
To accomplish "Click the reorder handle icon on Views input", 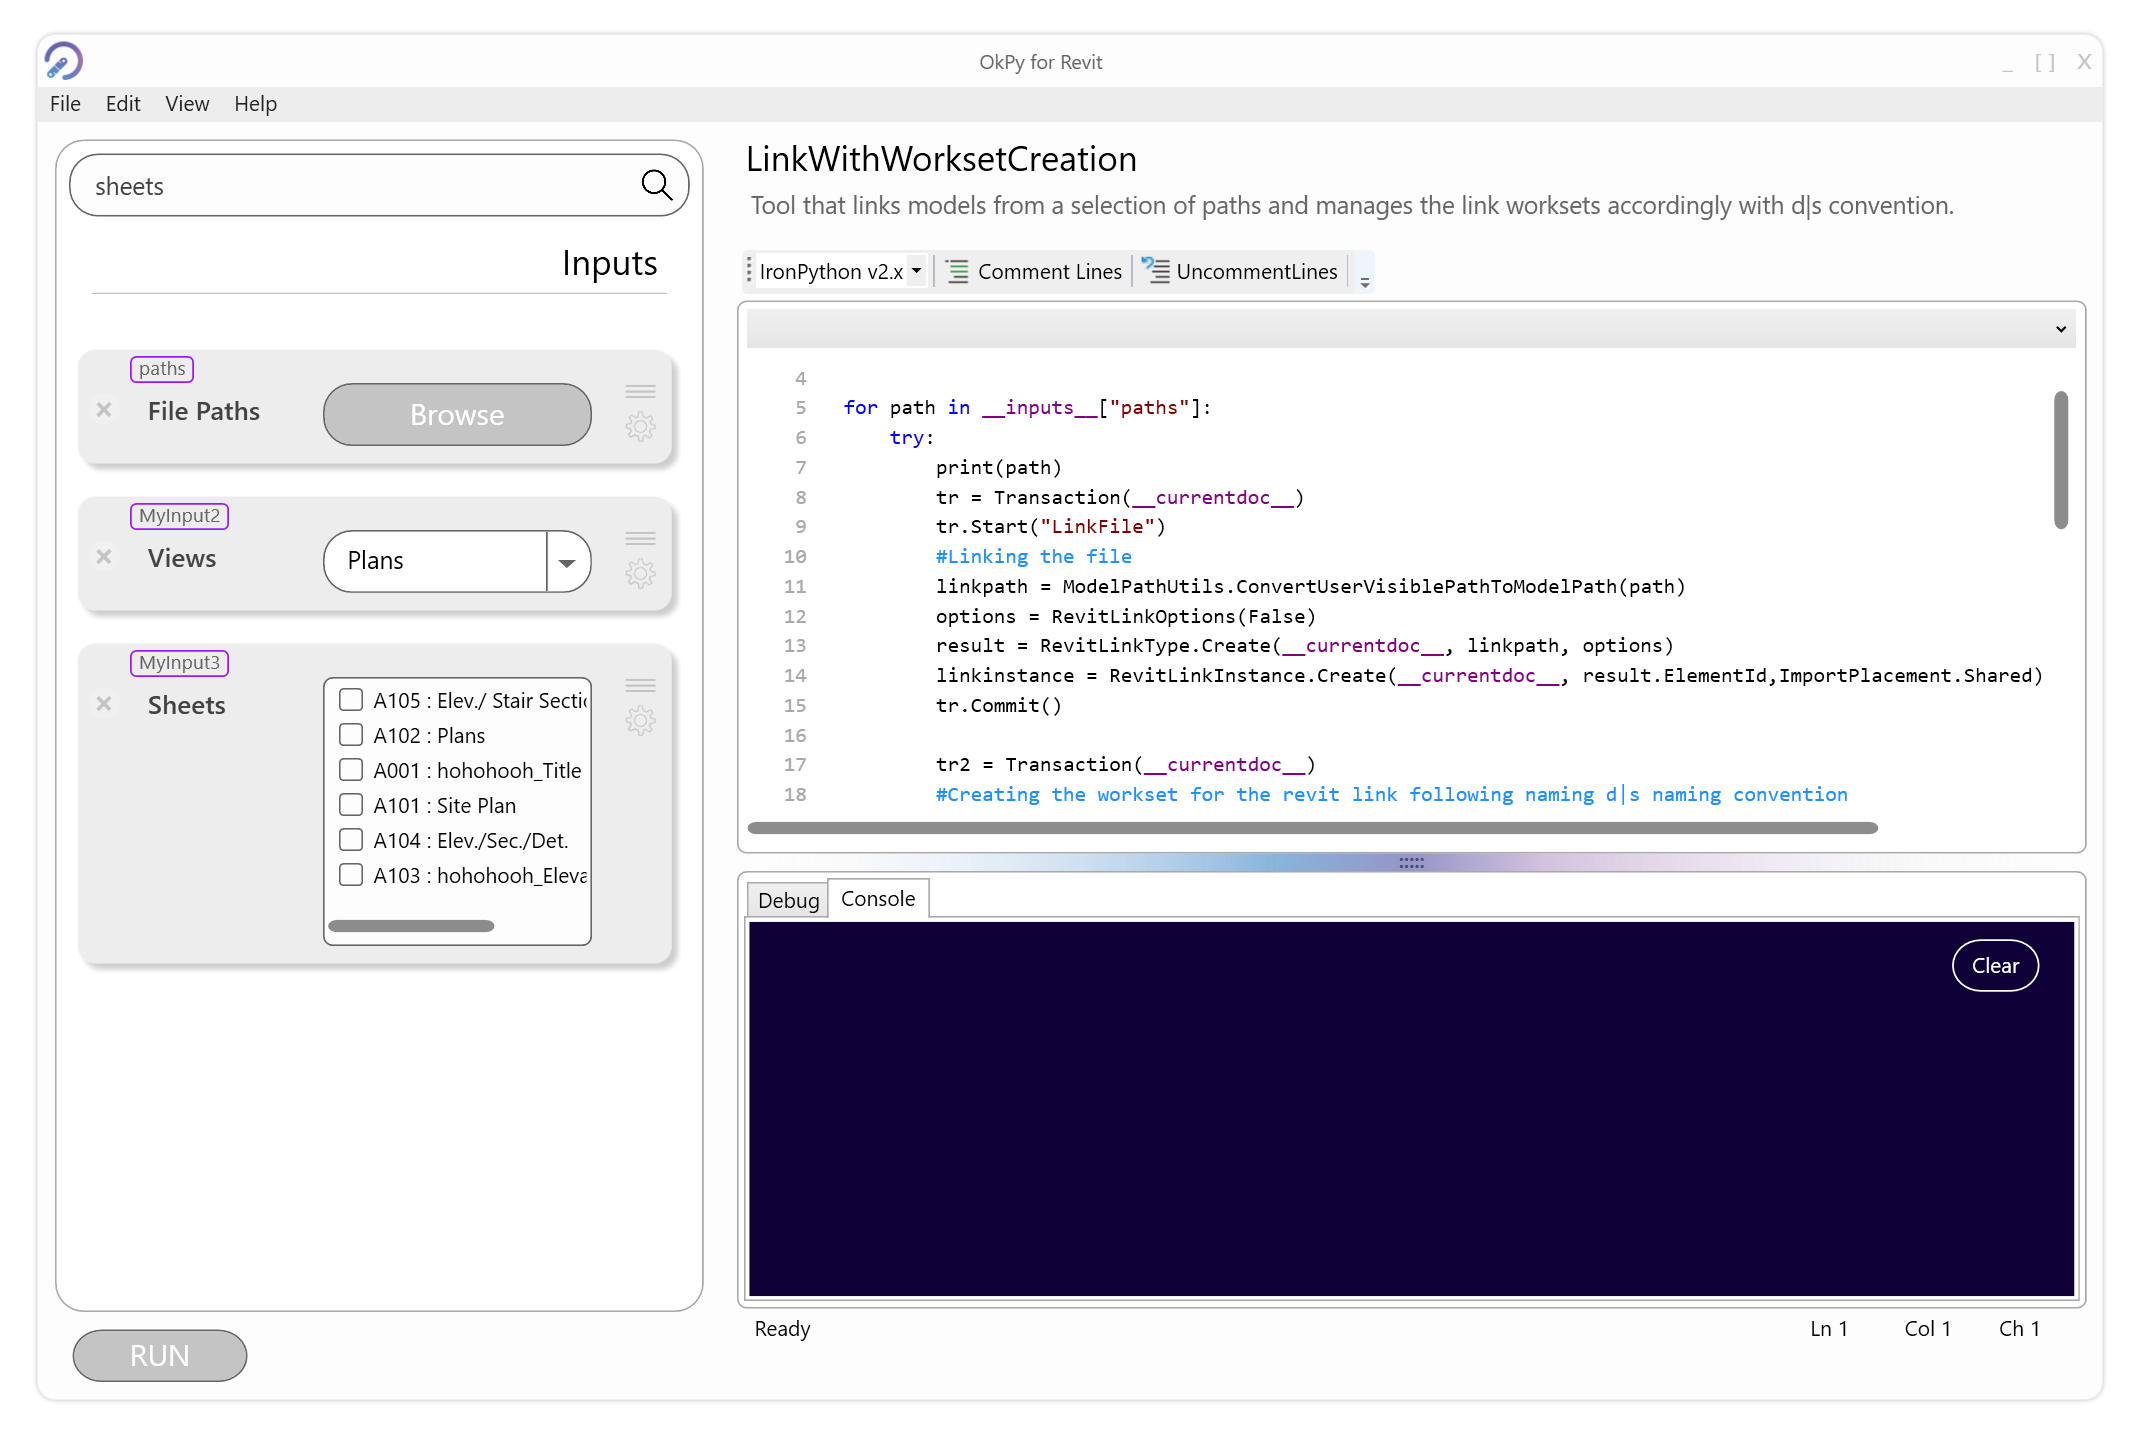I will 641,538.
